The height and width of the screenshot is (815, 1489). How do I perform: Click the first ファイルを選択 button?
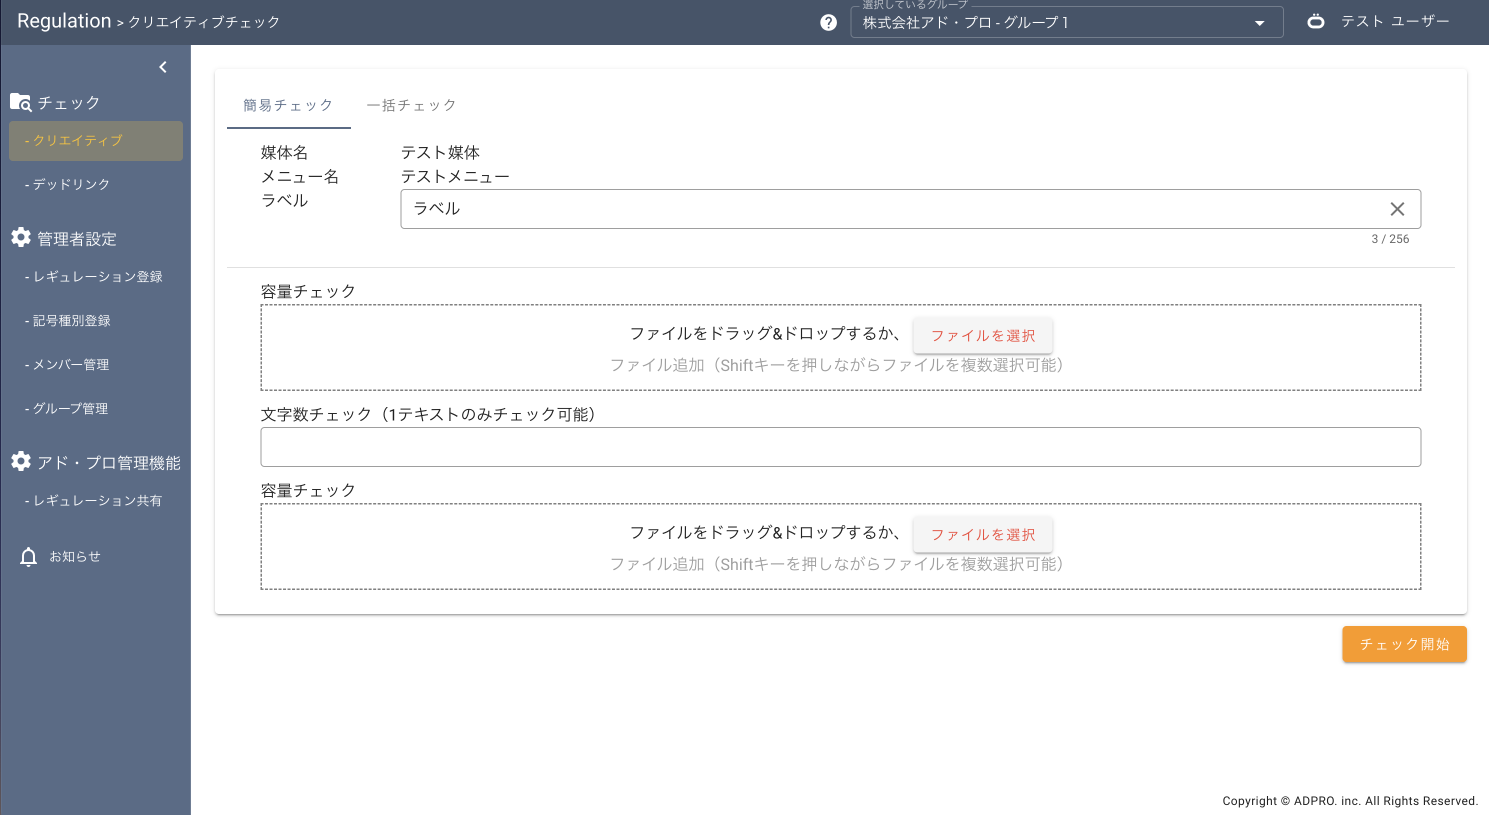pyautogui.click(x=982, y=335)
